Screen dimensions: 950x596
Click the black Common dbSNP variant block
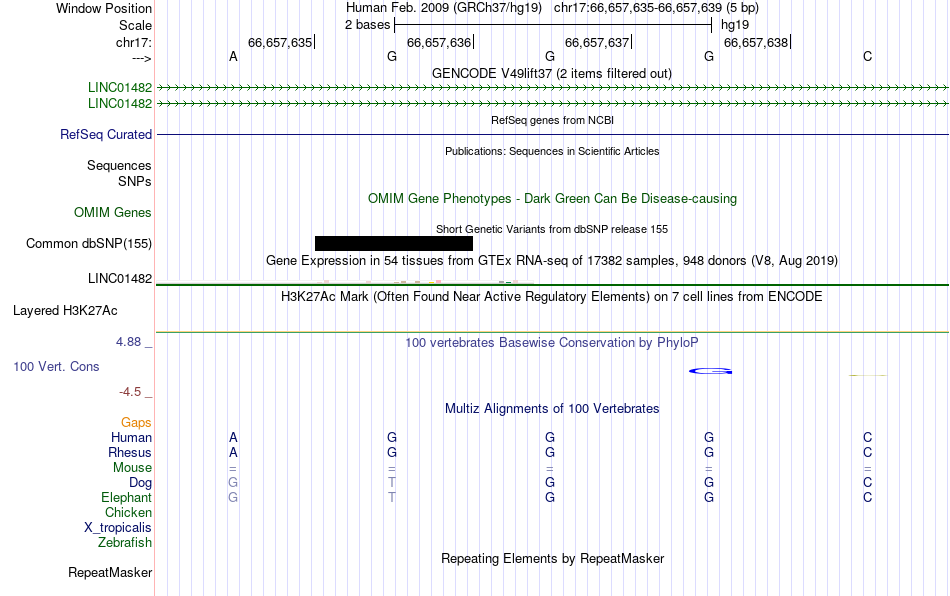point(394,243)
